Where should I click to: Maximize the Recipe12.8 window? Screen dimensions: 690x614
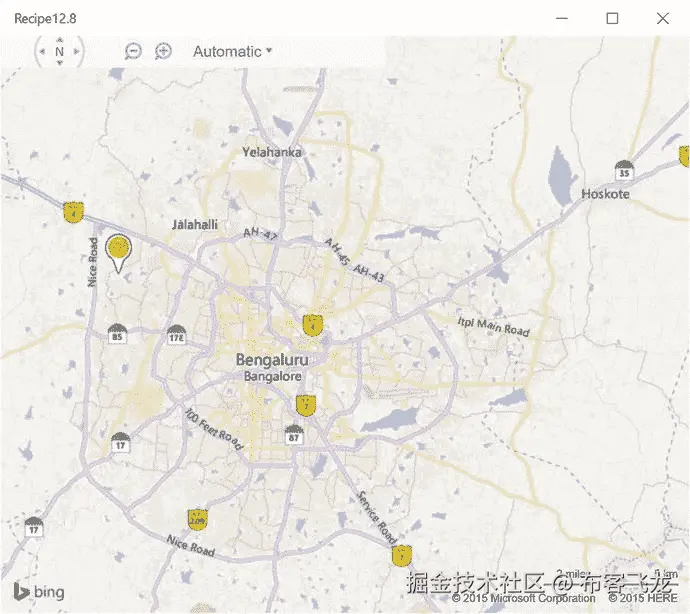point(612,18)
